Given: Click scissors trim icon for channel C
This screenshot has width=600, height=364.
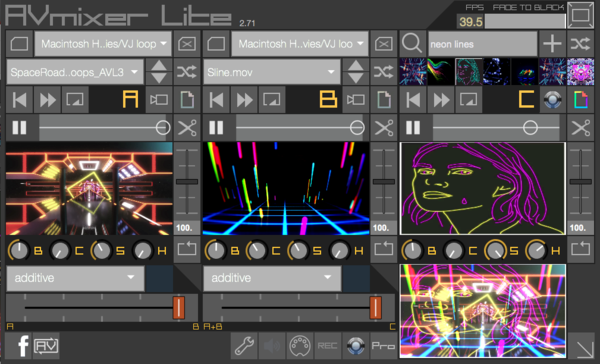Looking at the screenshot, I should [x=580, y=128].
